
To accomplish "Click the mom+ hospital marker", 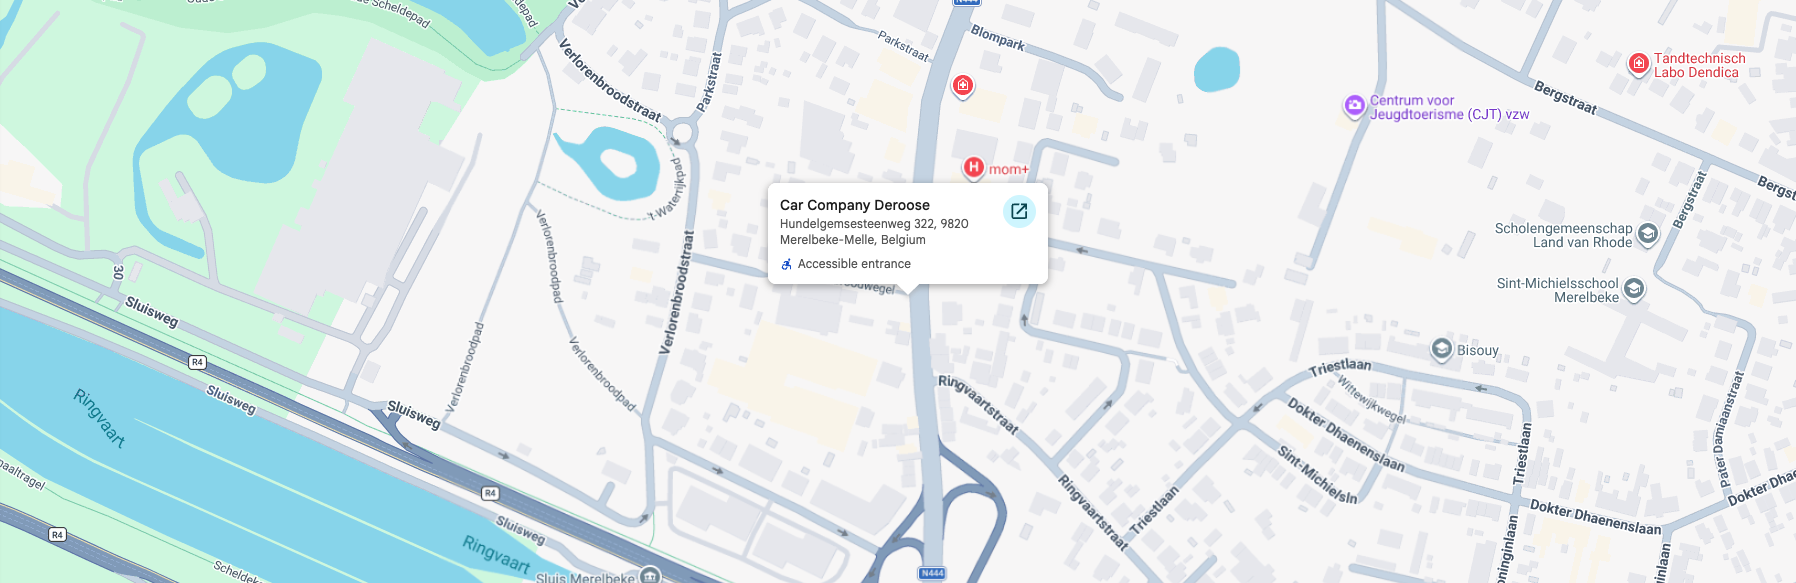I will pyautogui.click(x=974, y=168).
